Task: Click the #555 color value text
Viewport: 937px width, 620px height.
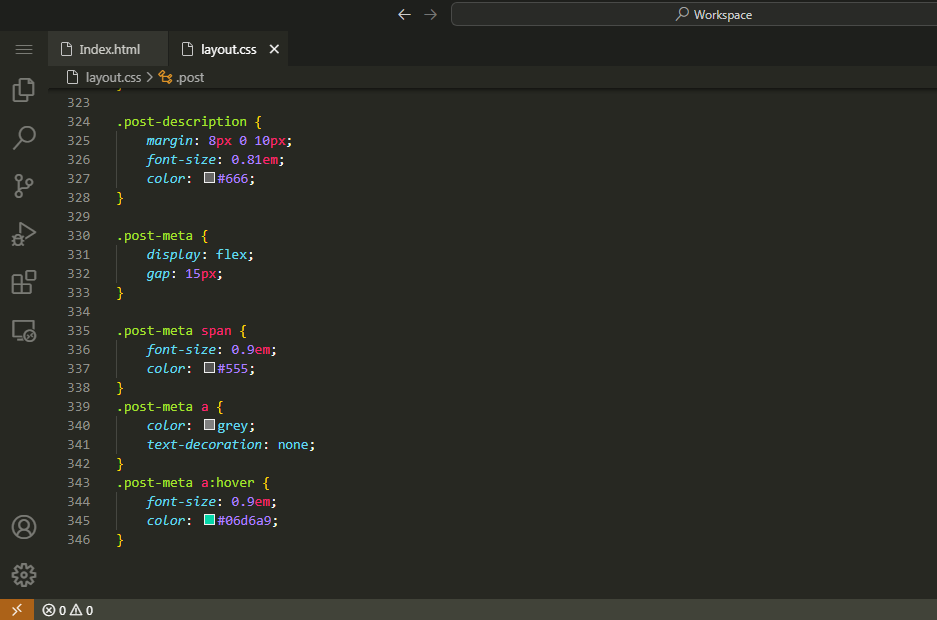Action: (232, 369)
